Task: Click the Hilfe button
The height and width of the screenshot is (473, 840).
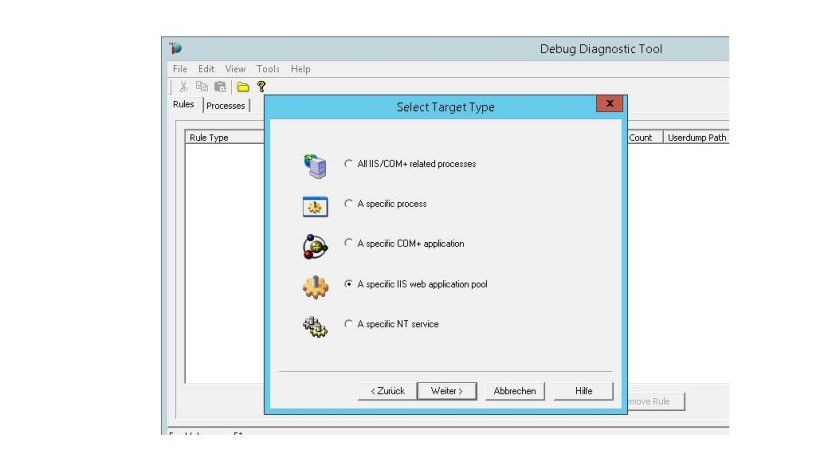Action: tap(584, 391)
